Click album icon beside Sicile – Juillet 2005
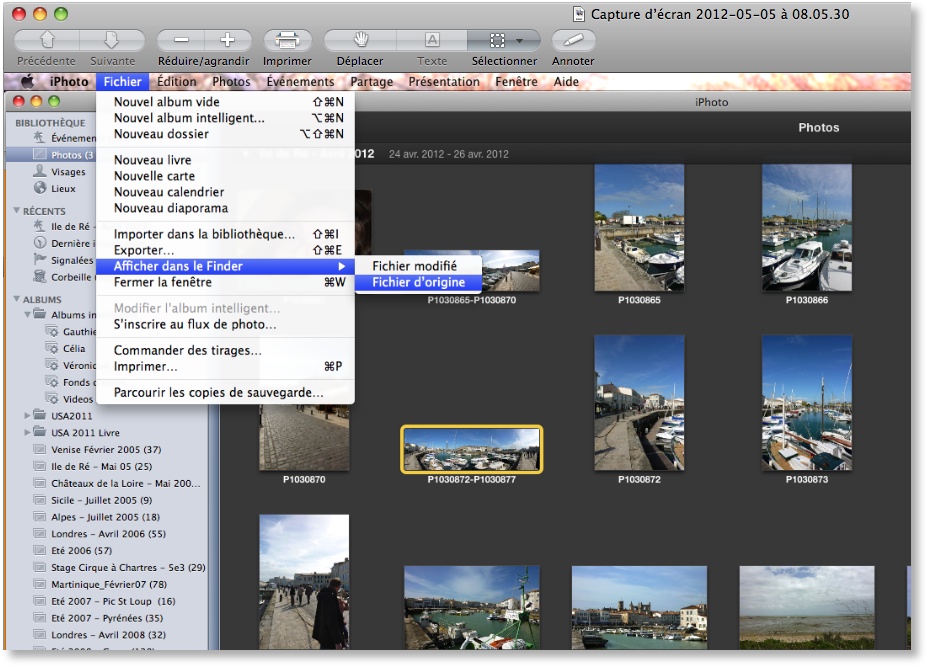928x668 pixels. (40, 500)
